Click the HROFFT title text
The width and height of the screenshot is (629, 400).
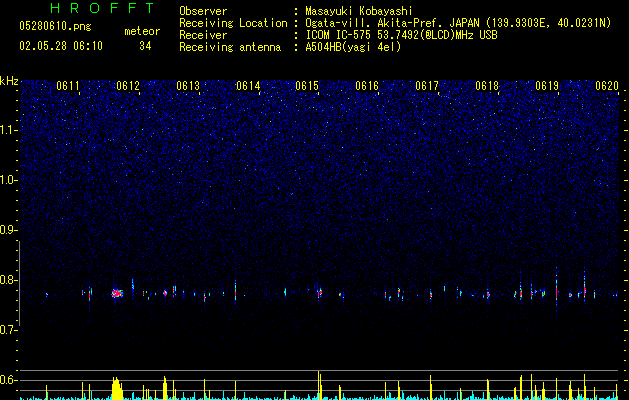(x=103, y=8)
